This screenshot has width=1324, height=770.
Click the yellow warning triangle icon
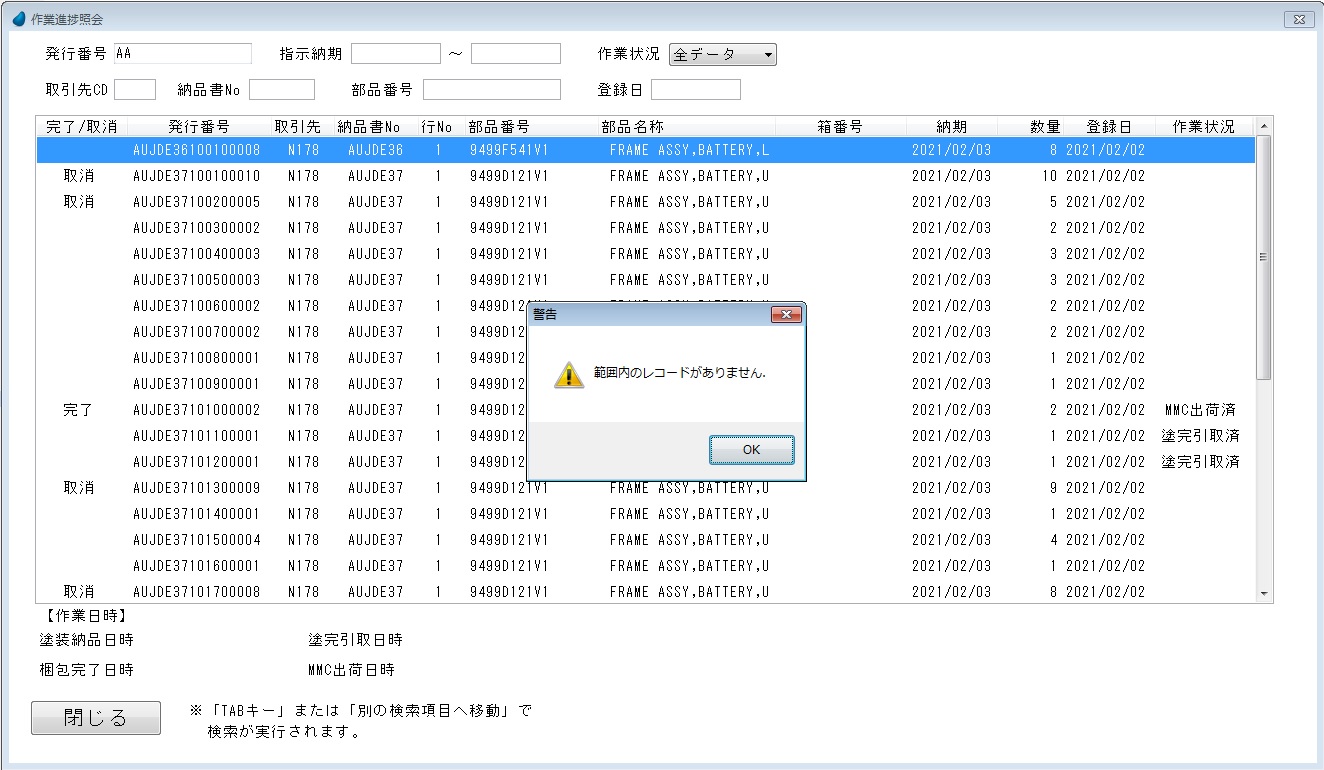pos(568,374)
